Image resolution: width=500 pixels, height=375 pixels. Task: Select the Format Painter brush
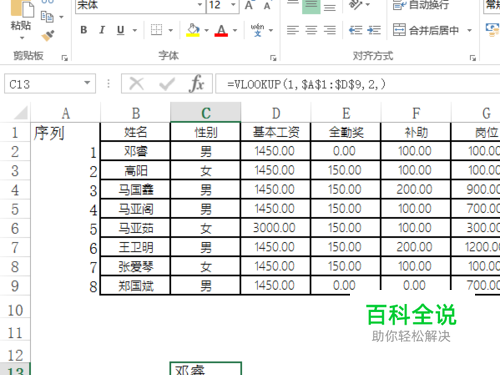[48, 35]
